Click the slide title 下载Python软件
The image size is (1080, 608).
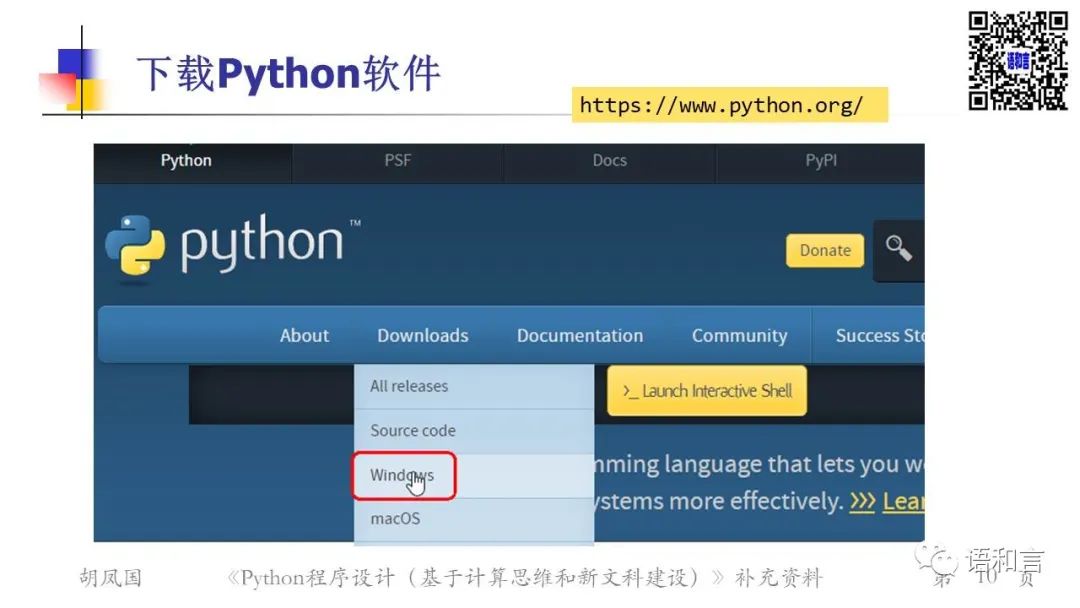click(288, 73)
